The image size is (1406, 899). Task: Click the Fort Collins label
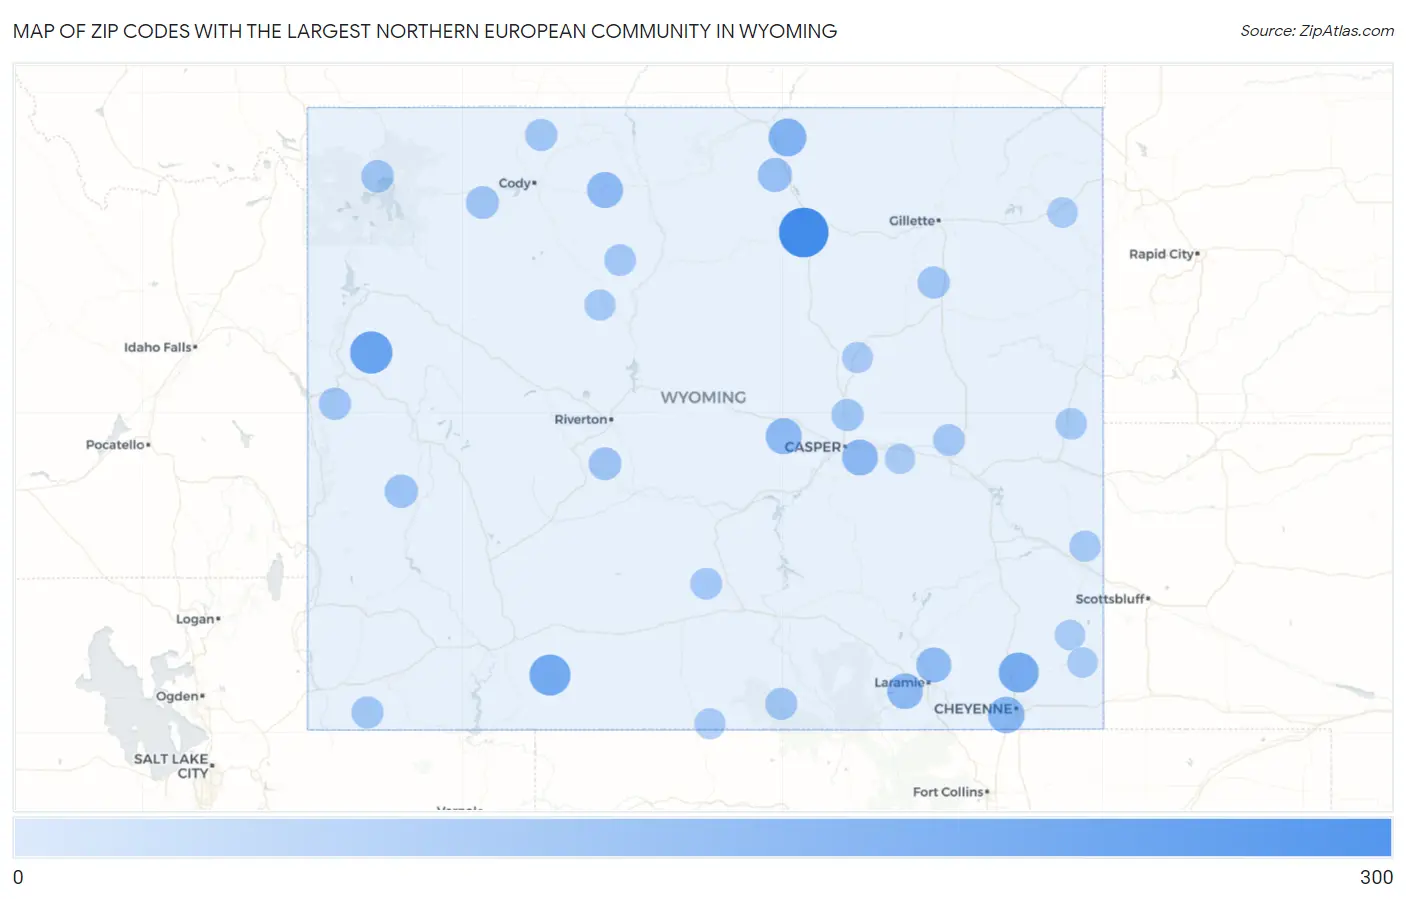coord(951,792)
